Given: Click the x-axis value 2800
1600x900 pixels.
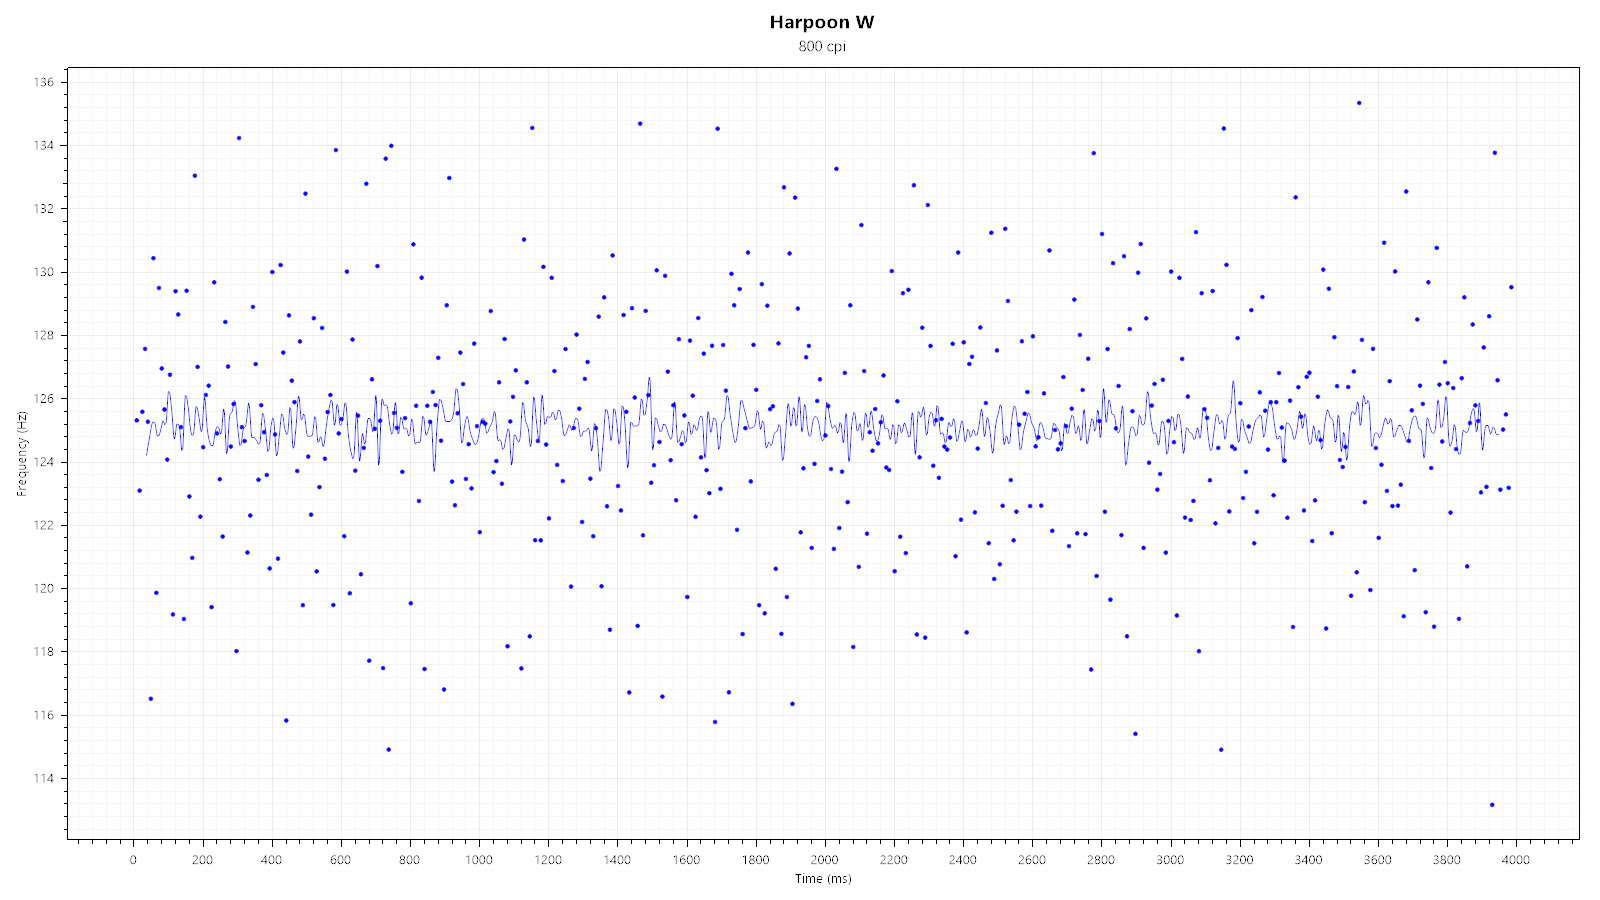Looking at the screenshot, I should click(1100, 859).
